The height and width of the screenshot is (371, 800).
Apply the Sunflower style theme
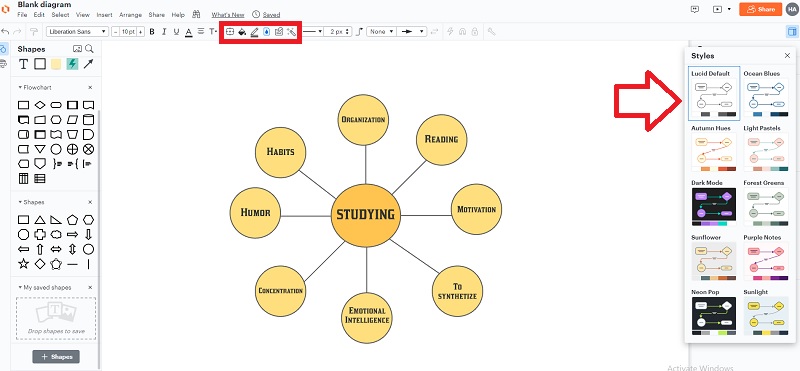pyautogui.click(x=714, y=258)
